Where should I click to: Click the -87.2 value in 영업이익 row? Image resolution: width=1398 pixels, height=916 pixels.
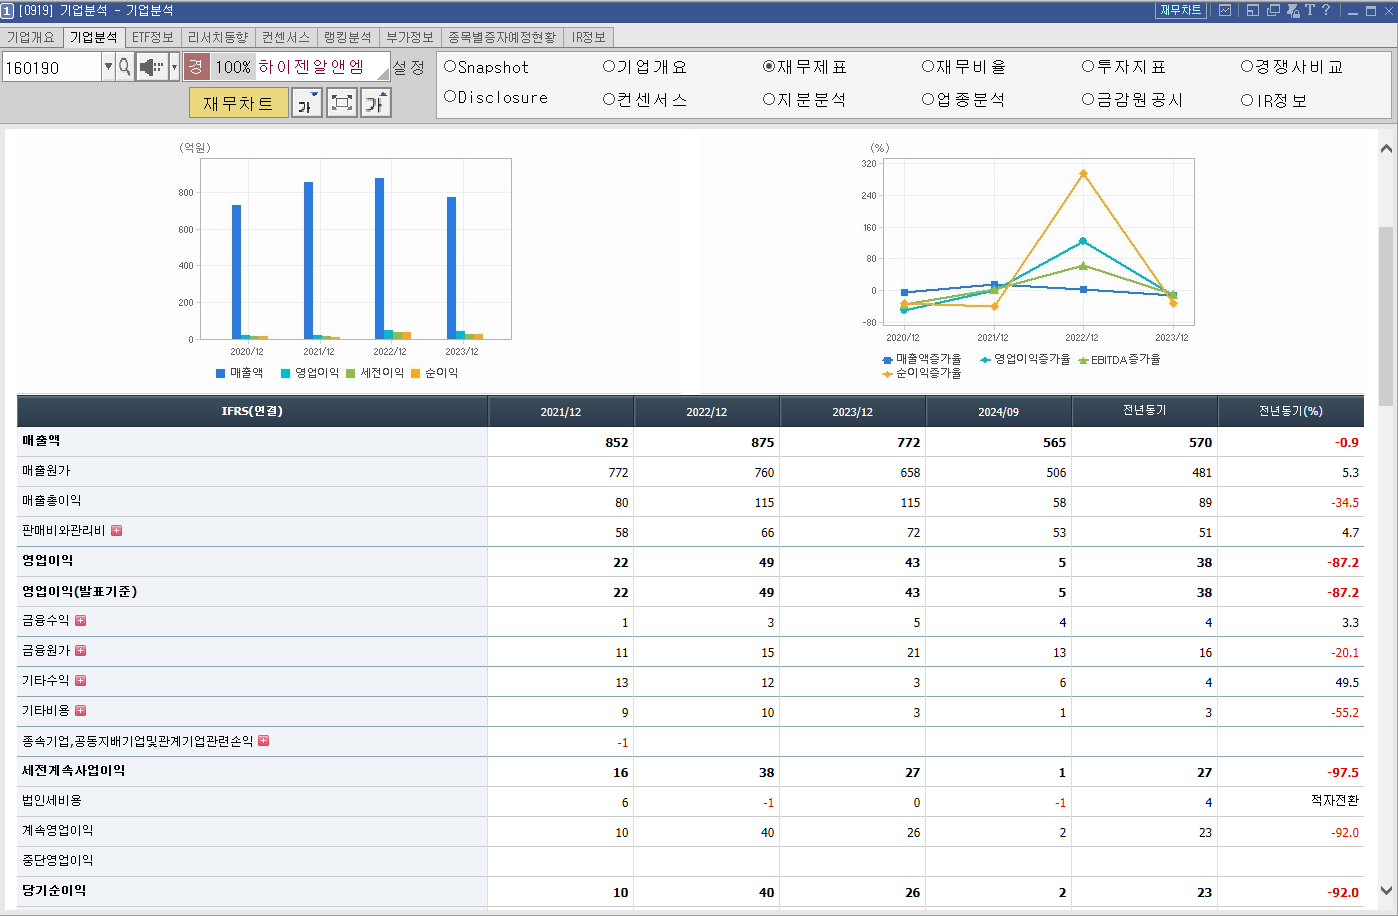(1343, 562)
